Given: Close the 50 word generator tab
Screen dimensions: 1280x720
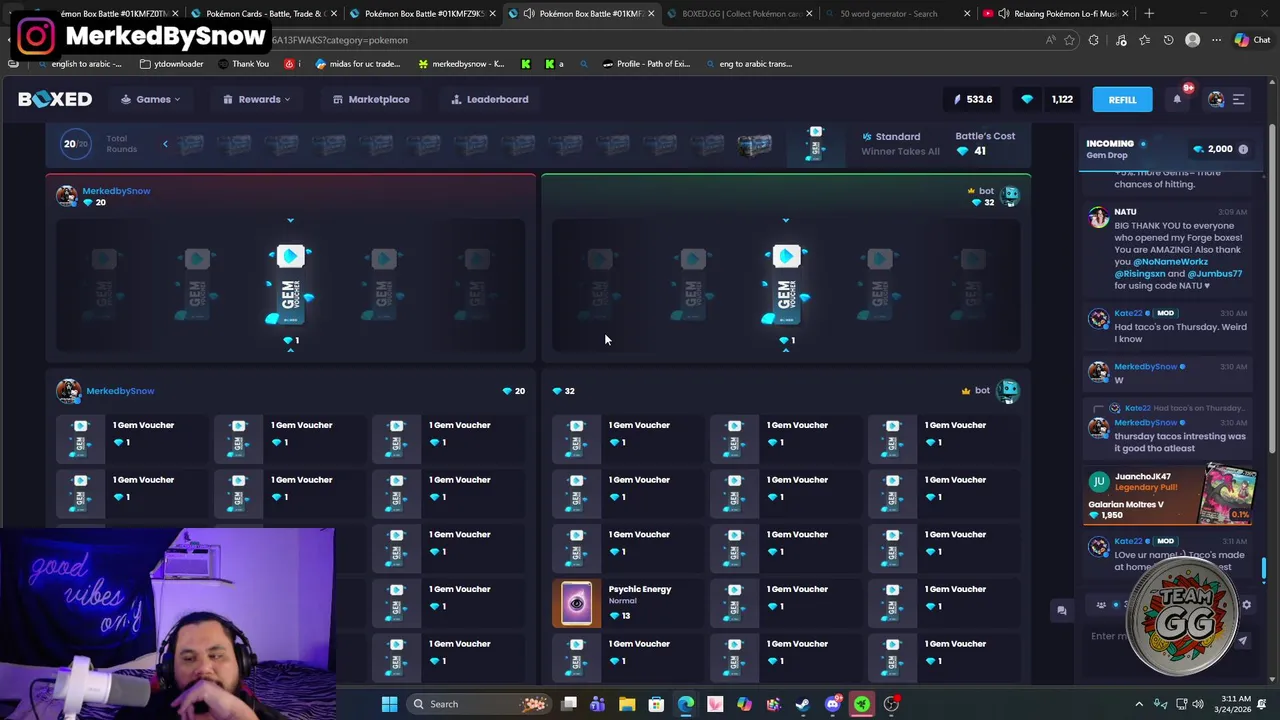Looking at the screenshot, I should click(967, 14).
